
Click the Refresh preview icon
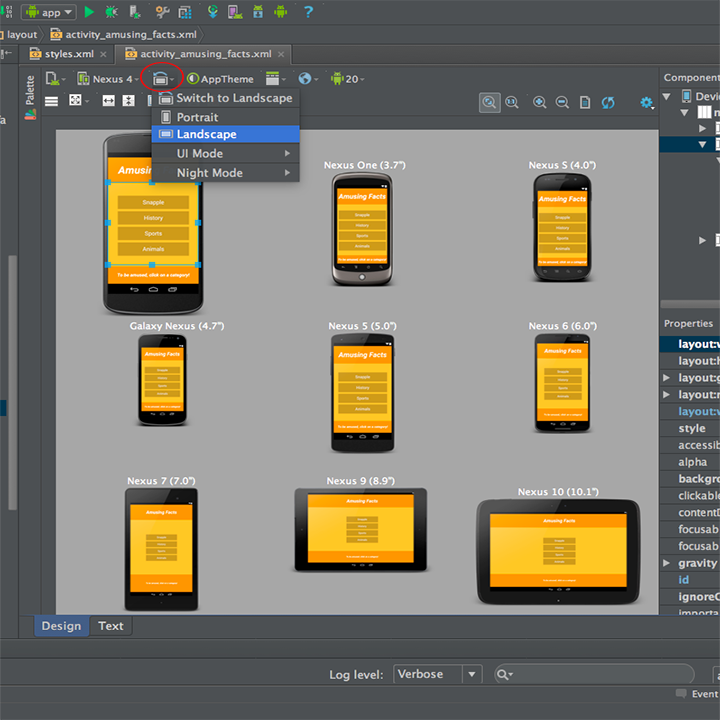point(608,102)
